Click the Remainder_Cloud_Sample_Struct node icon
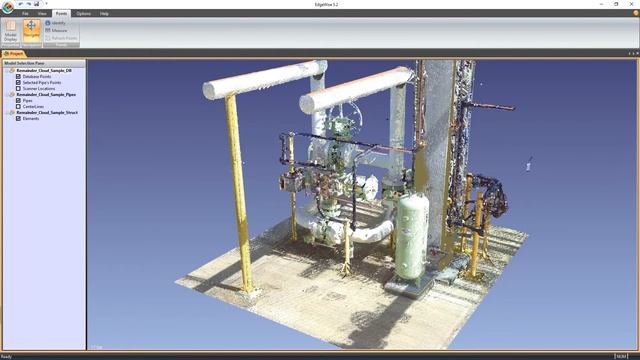This screenshot has width=640, height=360. coord(12,112)
